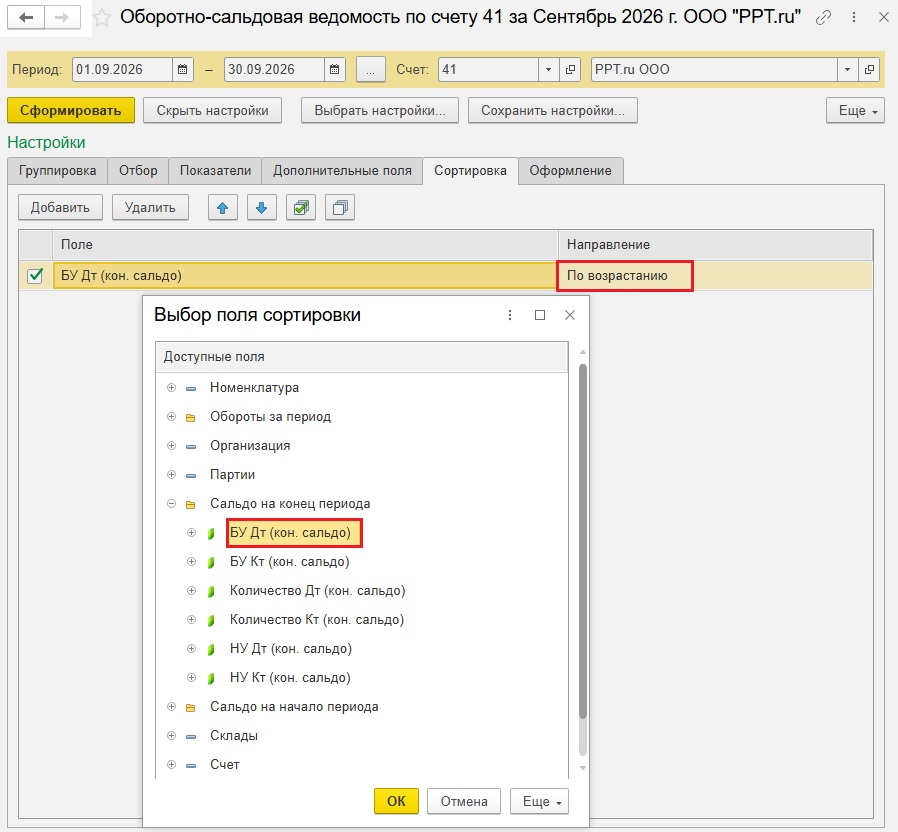Check all sorting fields icon
898x832 pixels.
coord(301,207)
